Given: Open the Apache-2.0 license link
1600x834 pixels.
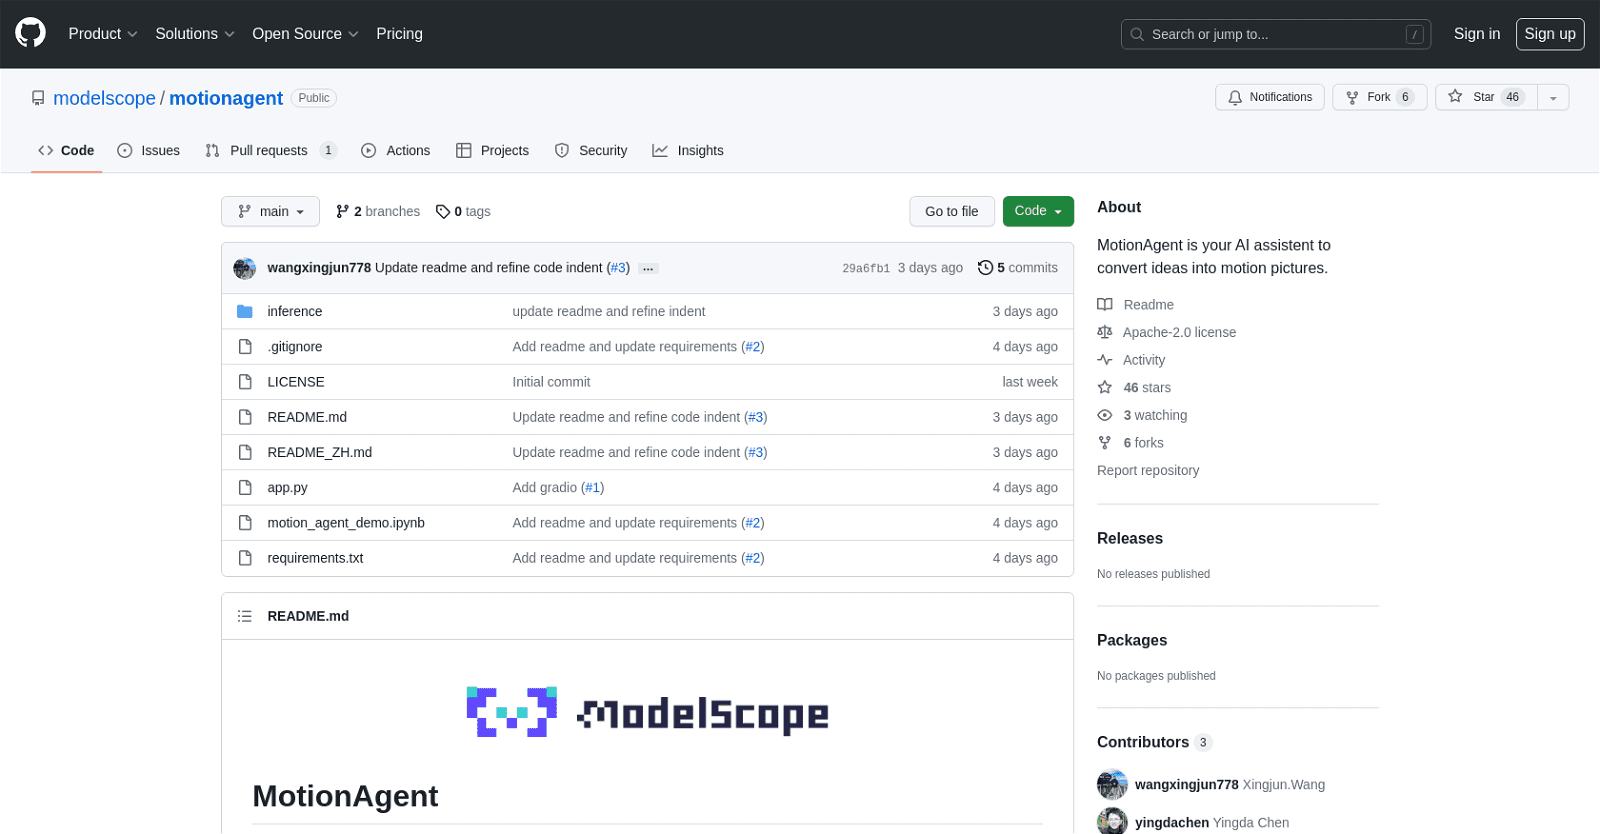Looking at the screenshot, I should pos(1178,333).
